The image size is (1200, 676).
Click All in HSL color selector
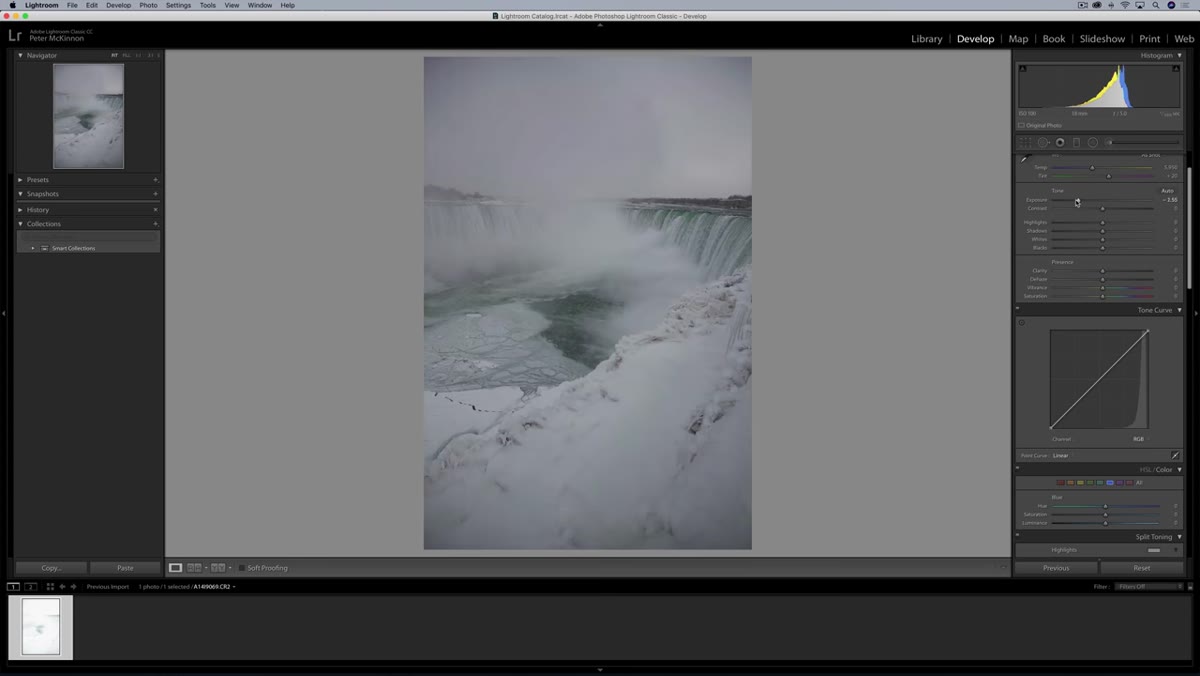[x=1138, y=483]
